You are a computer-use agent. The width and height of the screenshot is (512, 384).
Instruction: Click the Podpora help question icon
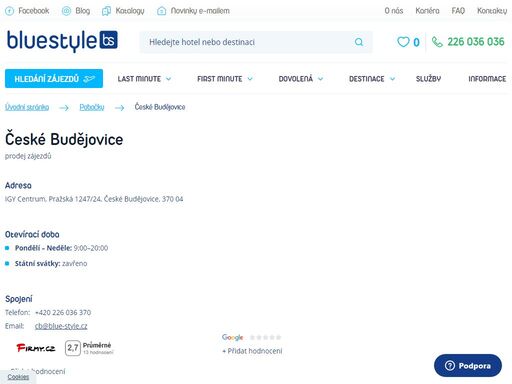[449, 366]
